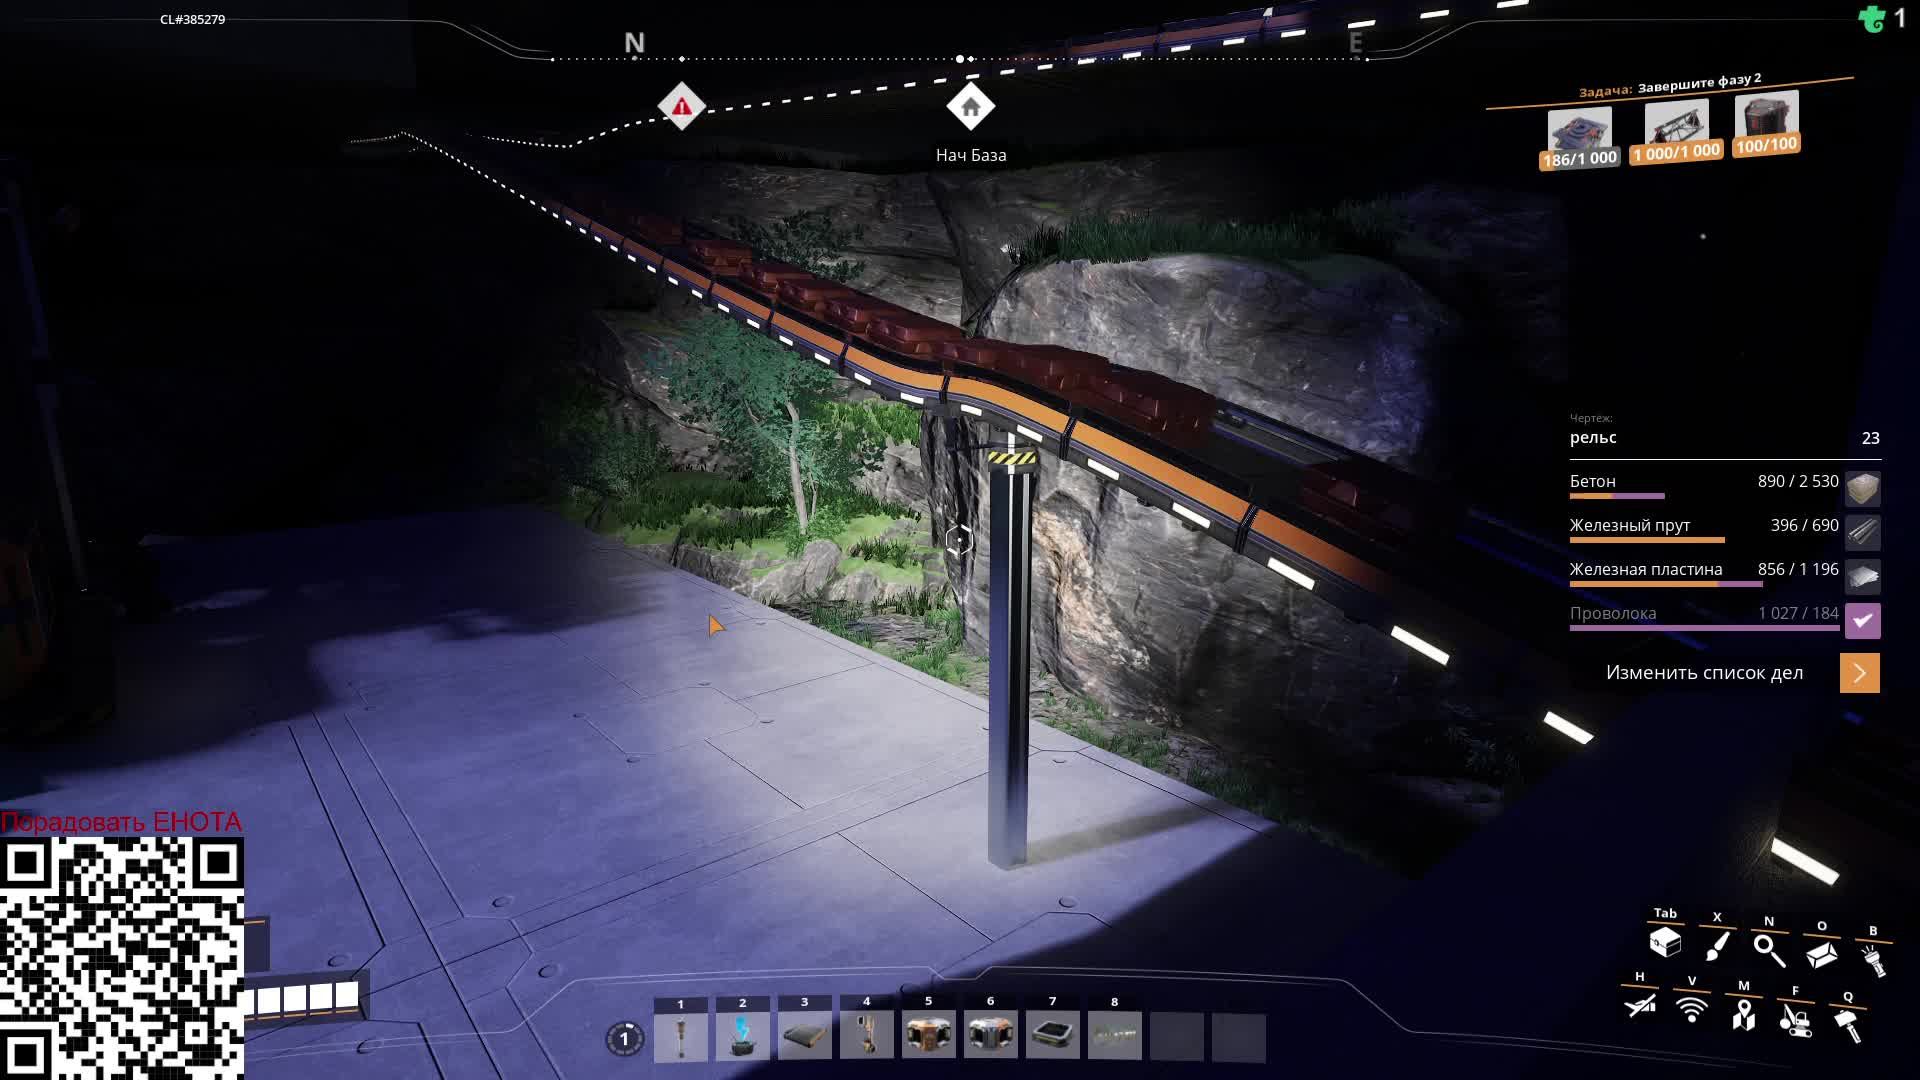Toggle the hover pack airplane icon
The height and width of the screenshot is (1080, 1920).
click(x=1640, y=1005)
